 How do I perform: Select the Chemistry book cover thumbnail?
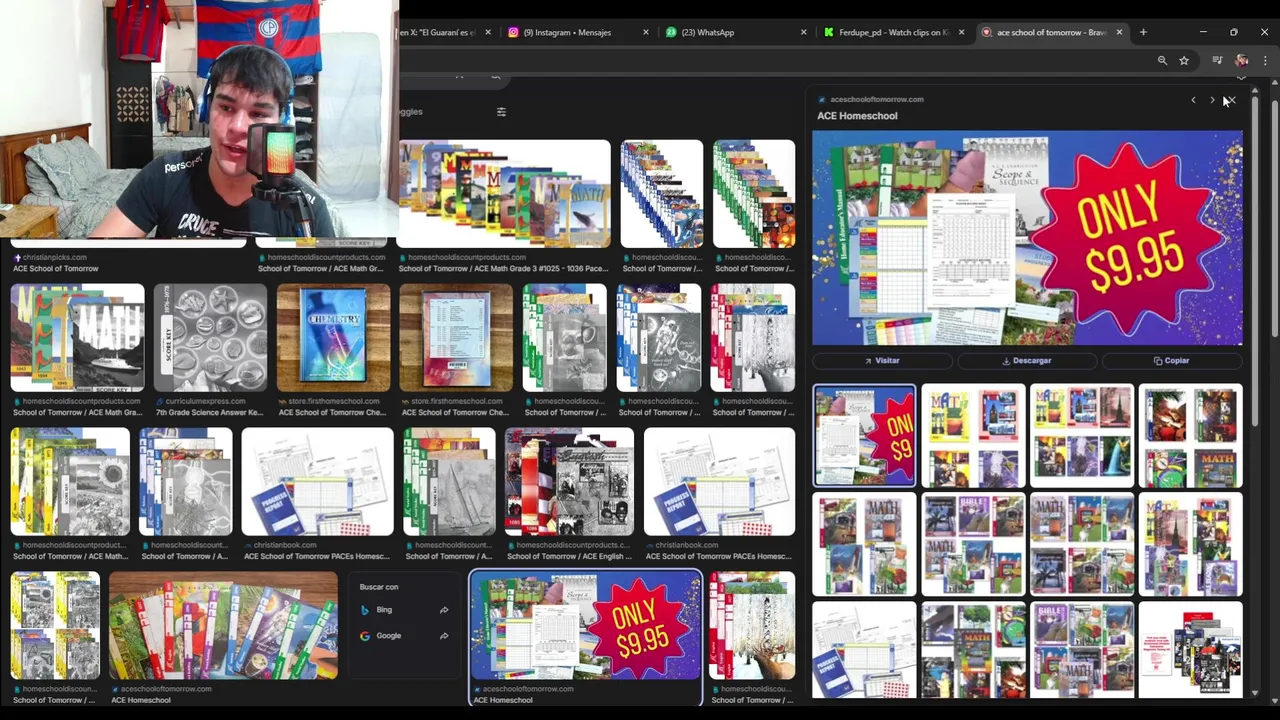click(333, 338)
